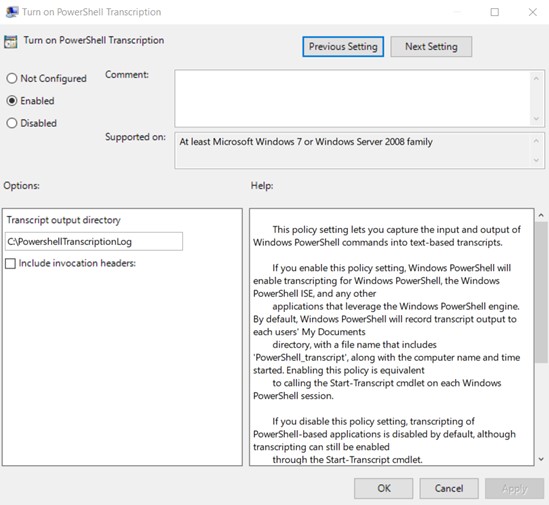Image resolution: width=549 pixels, height=505 pixels.
Task: Focus the Transcript output directory field
Action: [94, 241]
